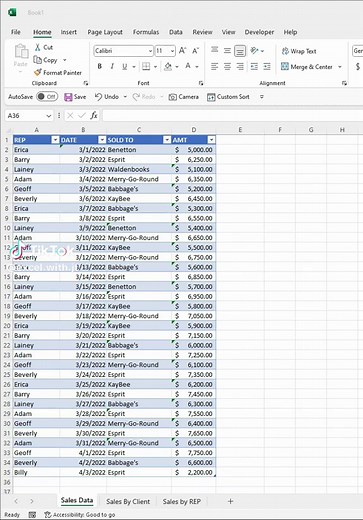Click Wrap Text
This screenshot has height=520, width=363.
pyautogui.click(x=299, y=51)
